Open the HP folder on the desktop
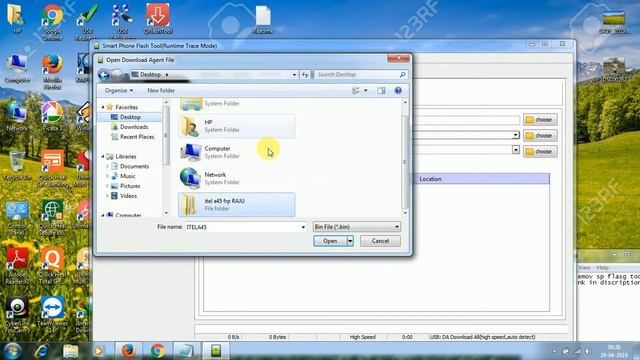The height and width of the screenshot is (360, 640). coord(17,18)
